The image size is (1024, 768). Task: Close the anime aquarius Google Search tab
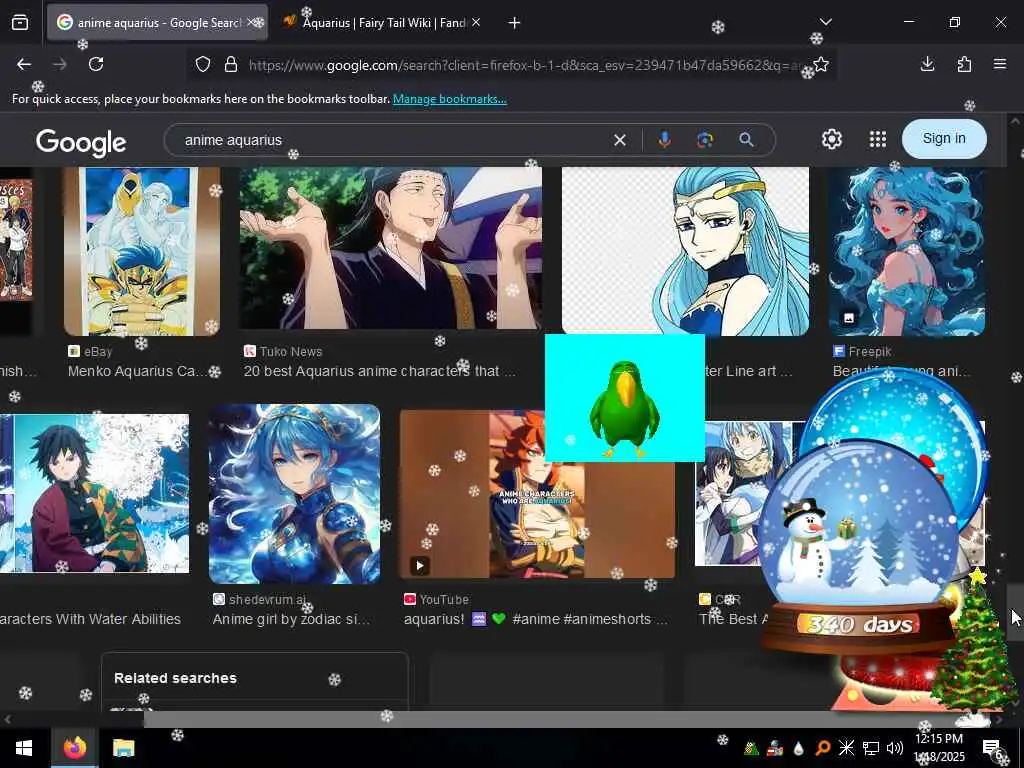(251, 22)
